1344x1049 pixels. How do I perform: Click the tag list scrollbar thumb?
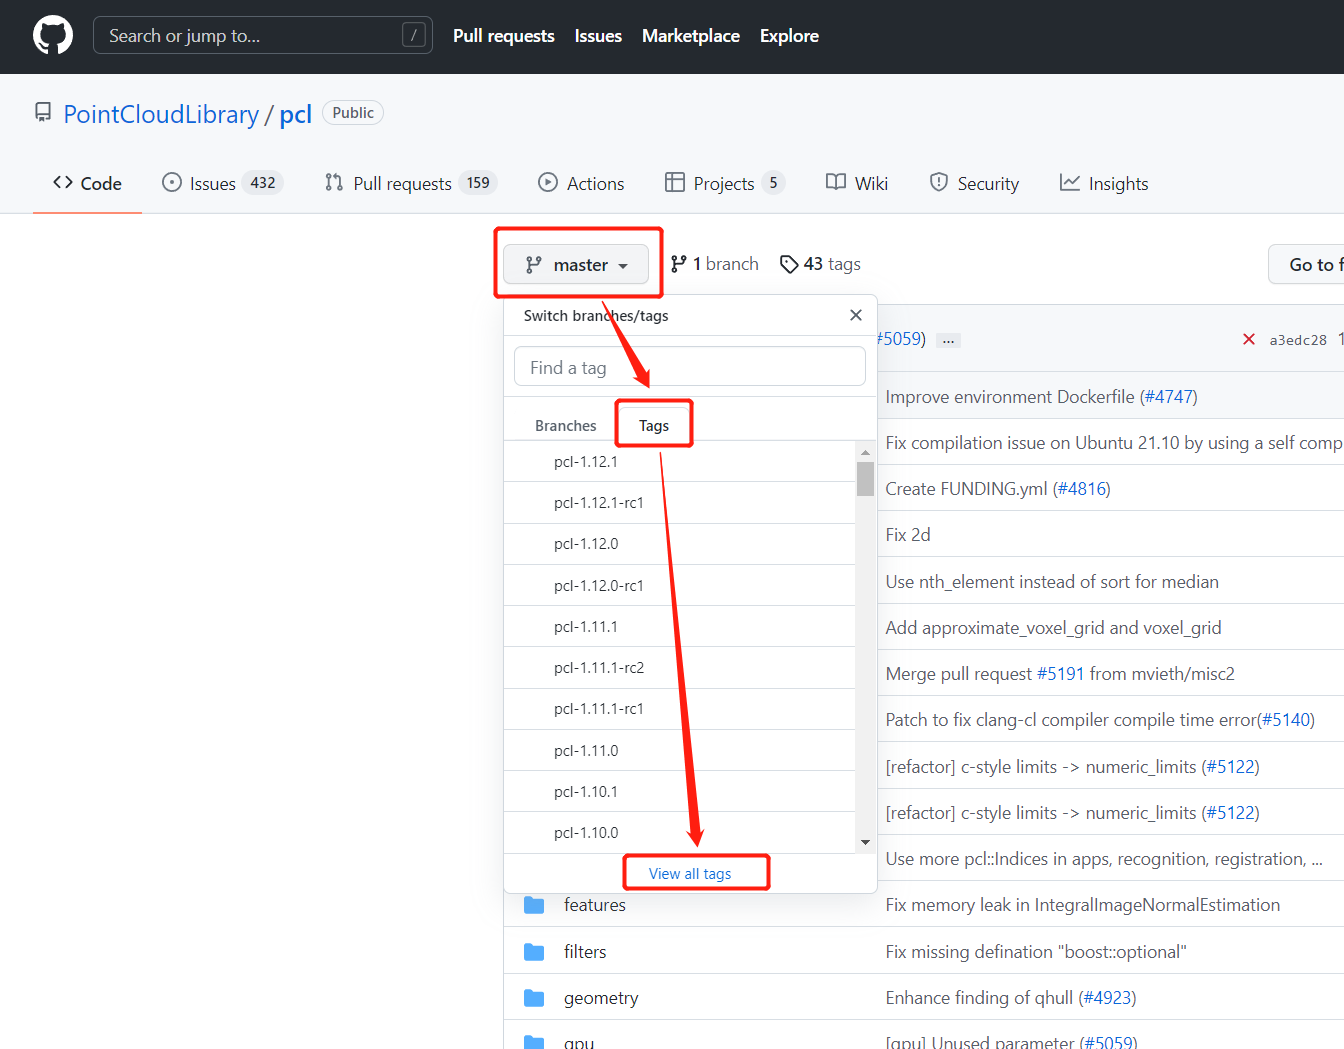tap(865, 479)
